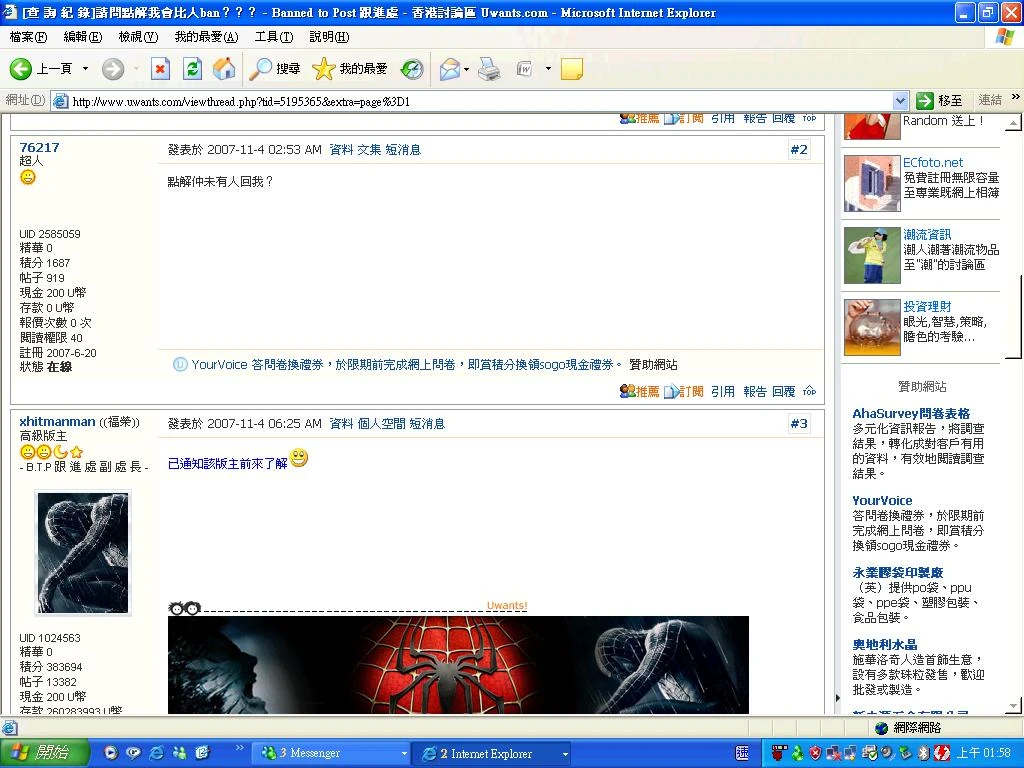Click the language bar input method icon
The image size is (1024, 768).
743,753
